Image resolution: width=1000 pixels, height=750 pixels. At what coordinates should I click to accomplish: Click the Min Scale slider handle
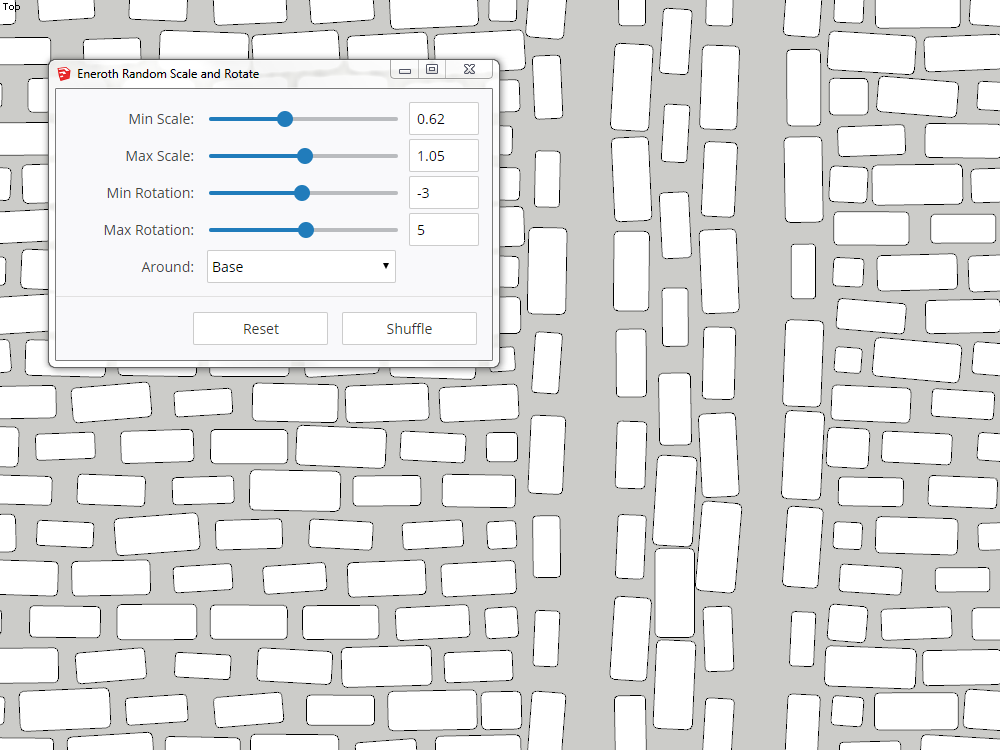coord(286,119)
